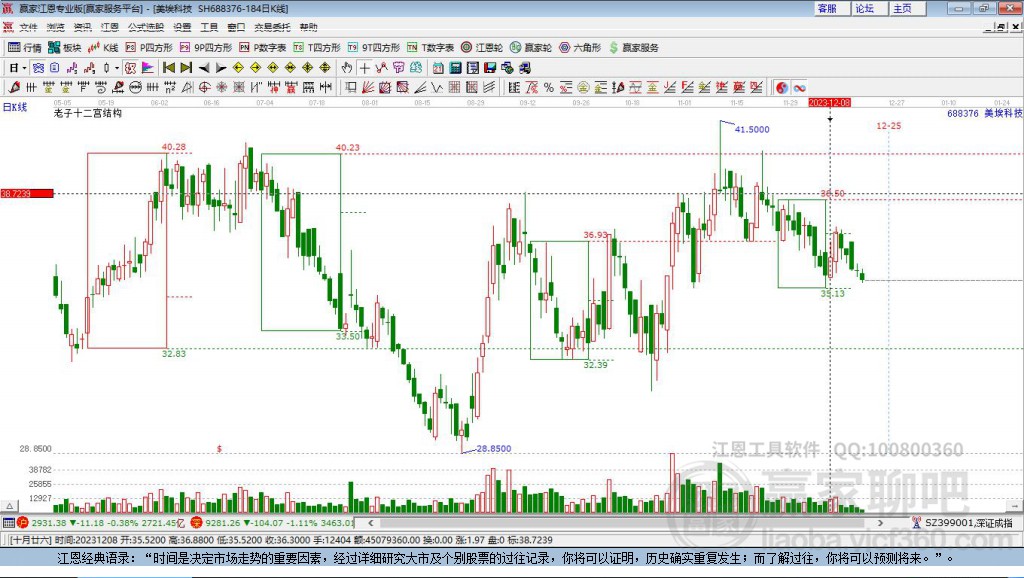1024x578 pixels.
Task: Click the 论坛 button
Action: tap(869, 8)
